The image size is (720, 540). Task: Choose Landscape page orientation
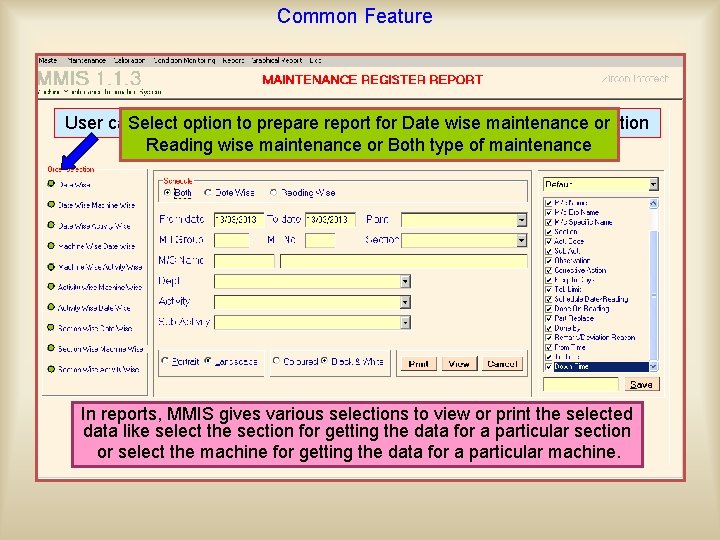click(208, 361)
